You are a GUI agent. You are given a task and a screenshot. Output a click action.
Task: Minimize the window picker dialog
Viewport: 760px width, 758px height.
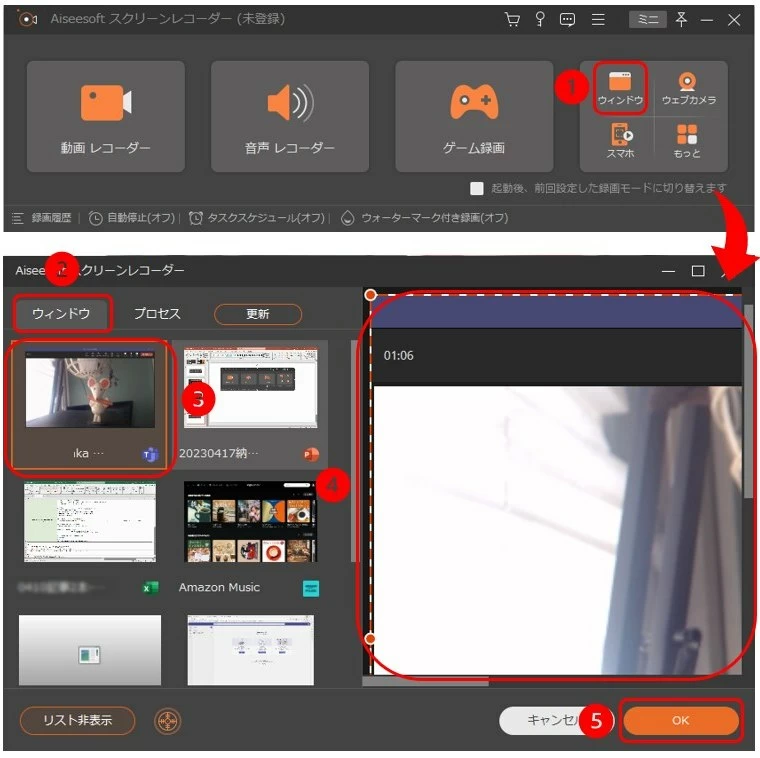[x=668, y=271]
